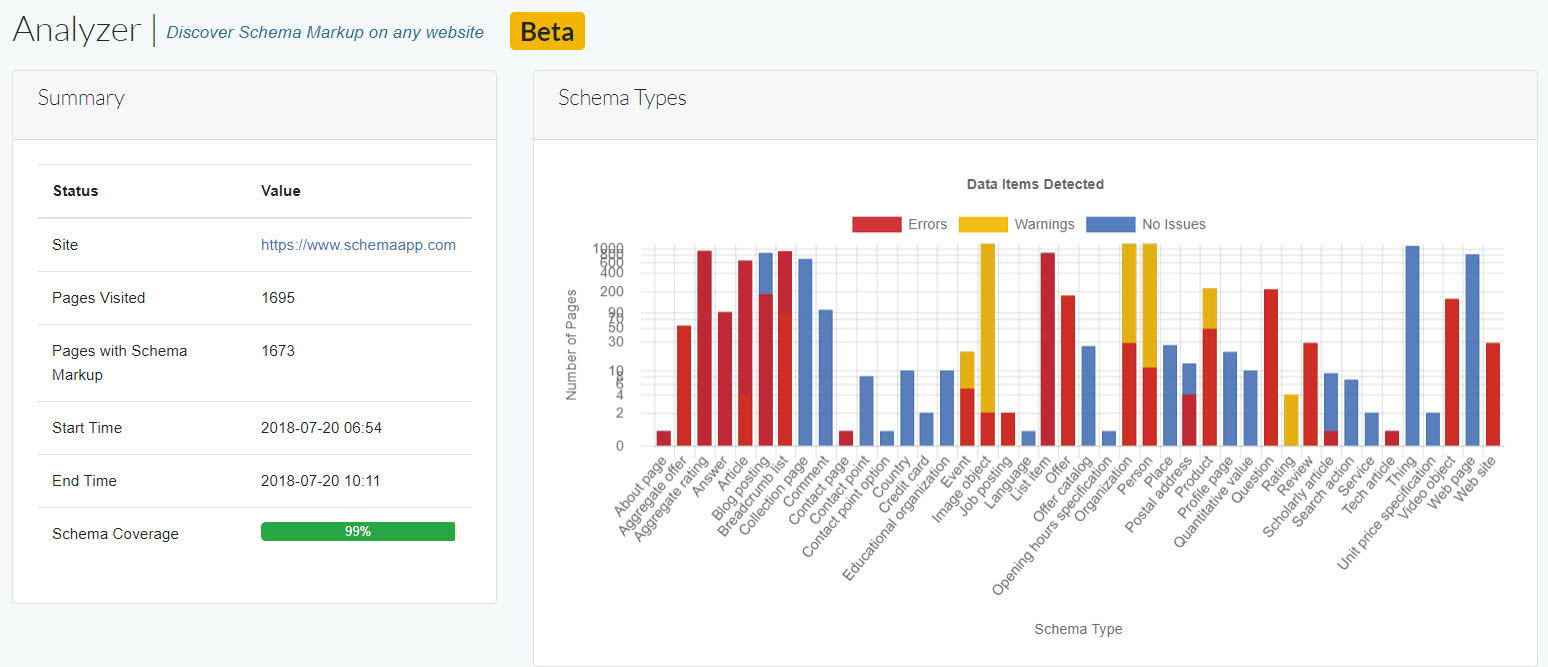Click the End Time value 2018-07-20 10:11
The image size is (1548, 667).
coord(321,481)
